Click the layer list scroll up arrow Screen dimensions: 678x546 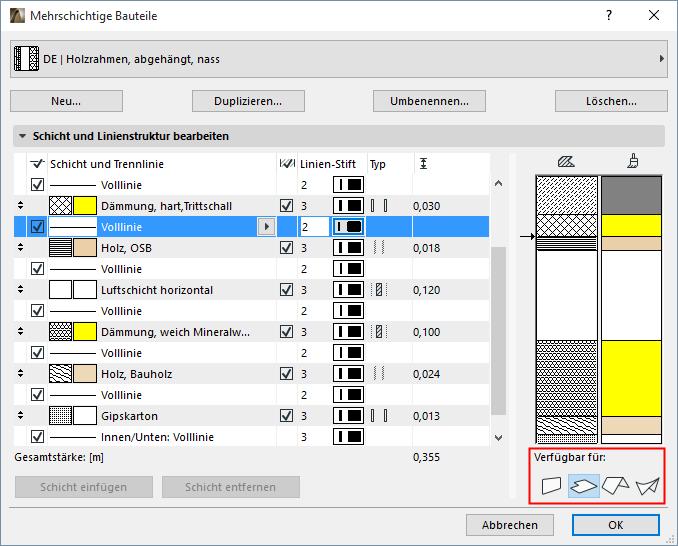pos(499,184)
